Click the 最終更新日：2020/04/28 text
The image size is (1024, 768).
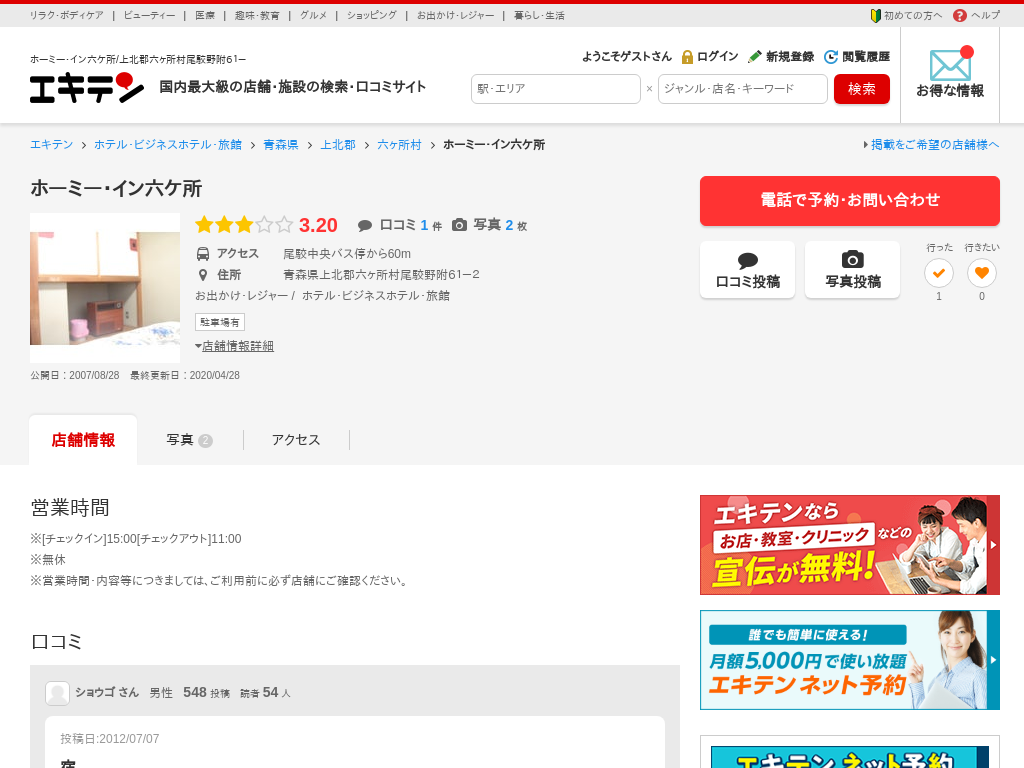pyautogui.click(x=185, y=376)
